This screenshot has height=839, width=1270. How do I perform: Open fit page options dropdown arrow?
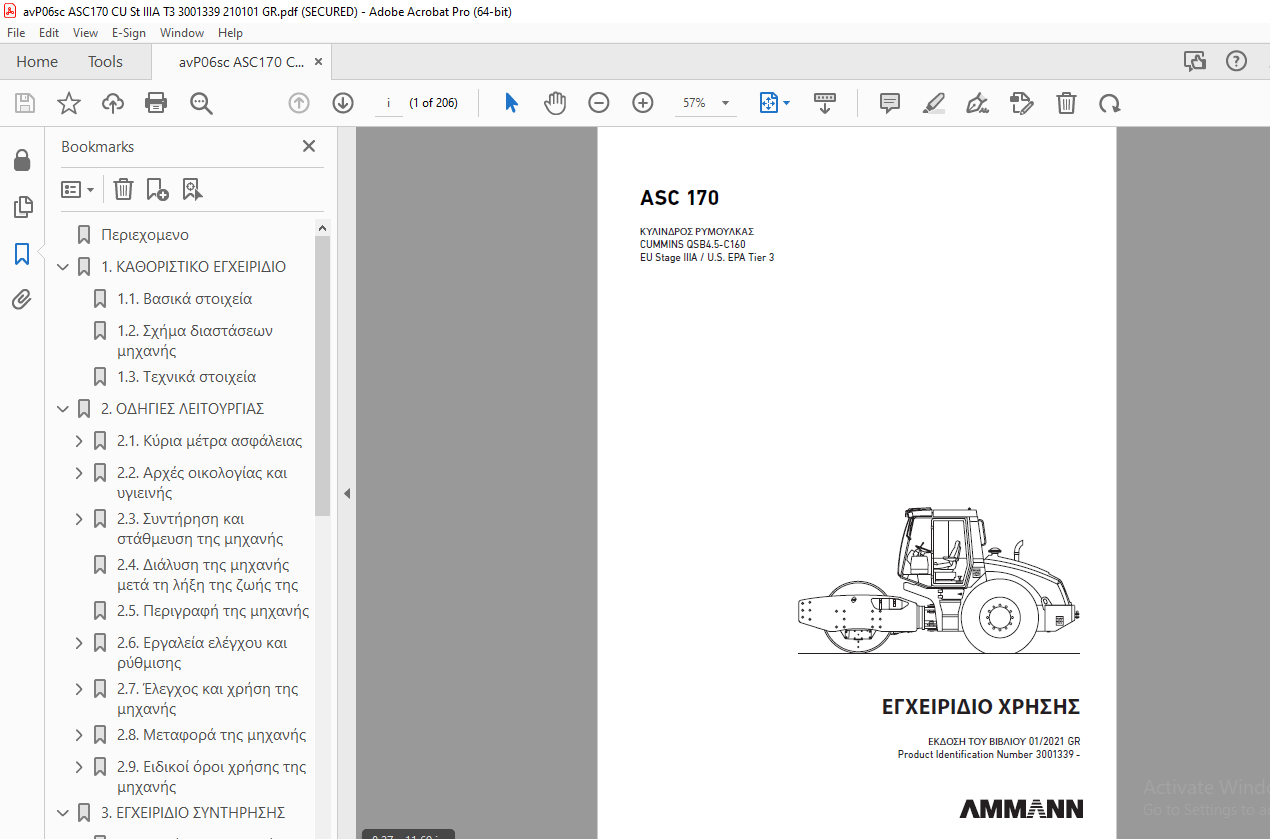(x=786, y=103)
